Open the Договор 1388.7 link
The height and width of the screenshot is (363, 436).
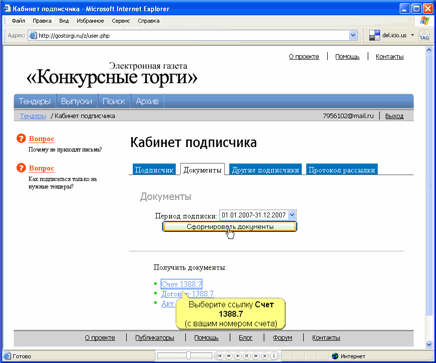187,294
